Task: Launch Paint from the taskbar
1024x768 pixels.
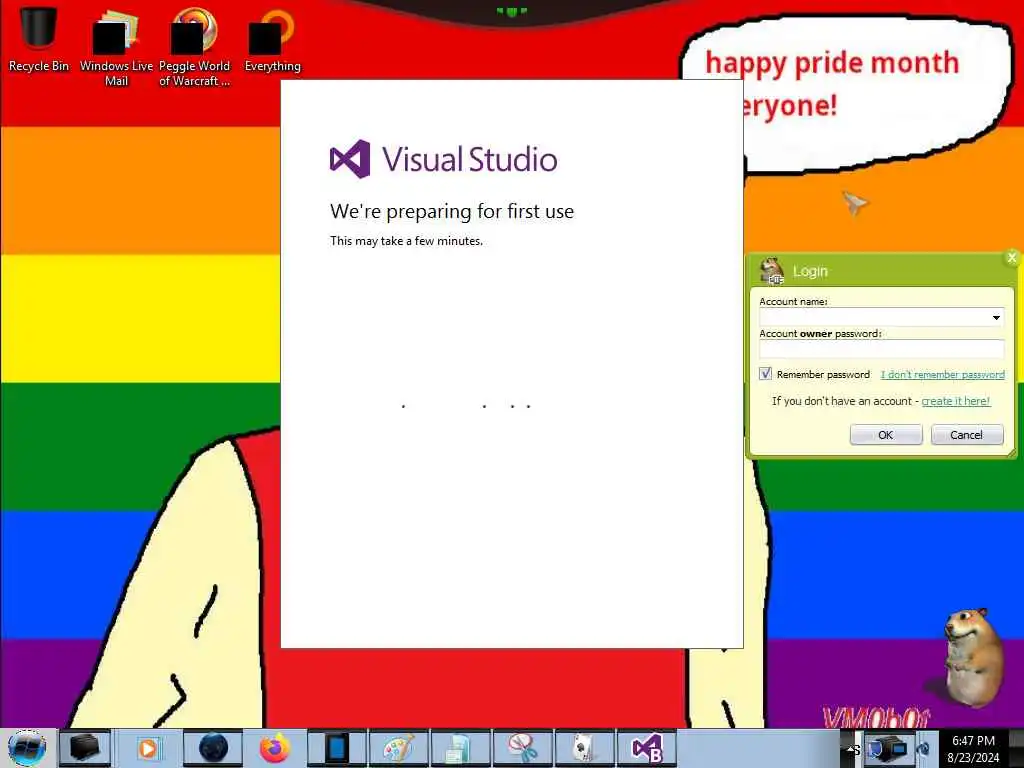Action: pos(398,748)
